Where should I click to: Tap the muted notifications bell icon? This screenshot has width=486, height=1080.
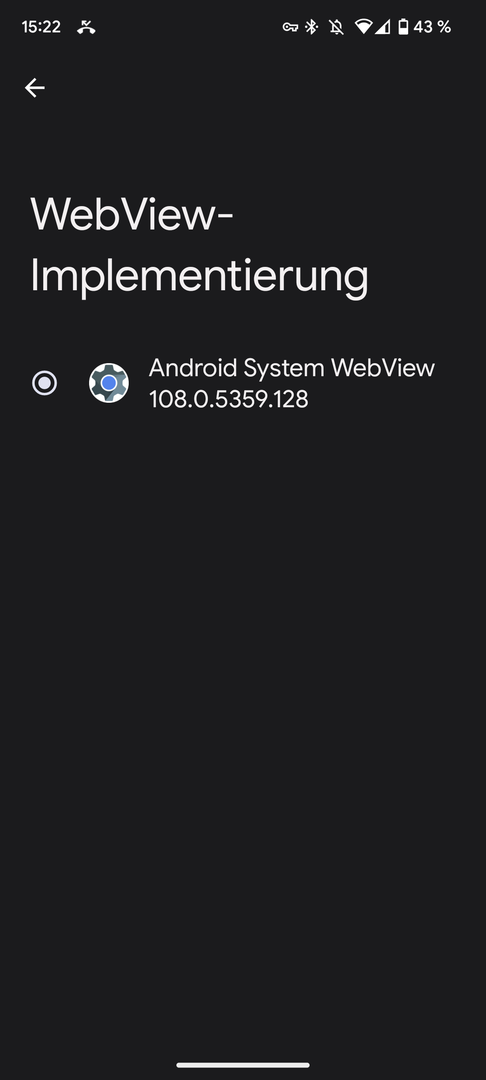[x=336, y=28]
